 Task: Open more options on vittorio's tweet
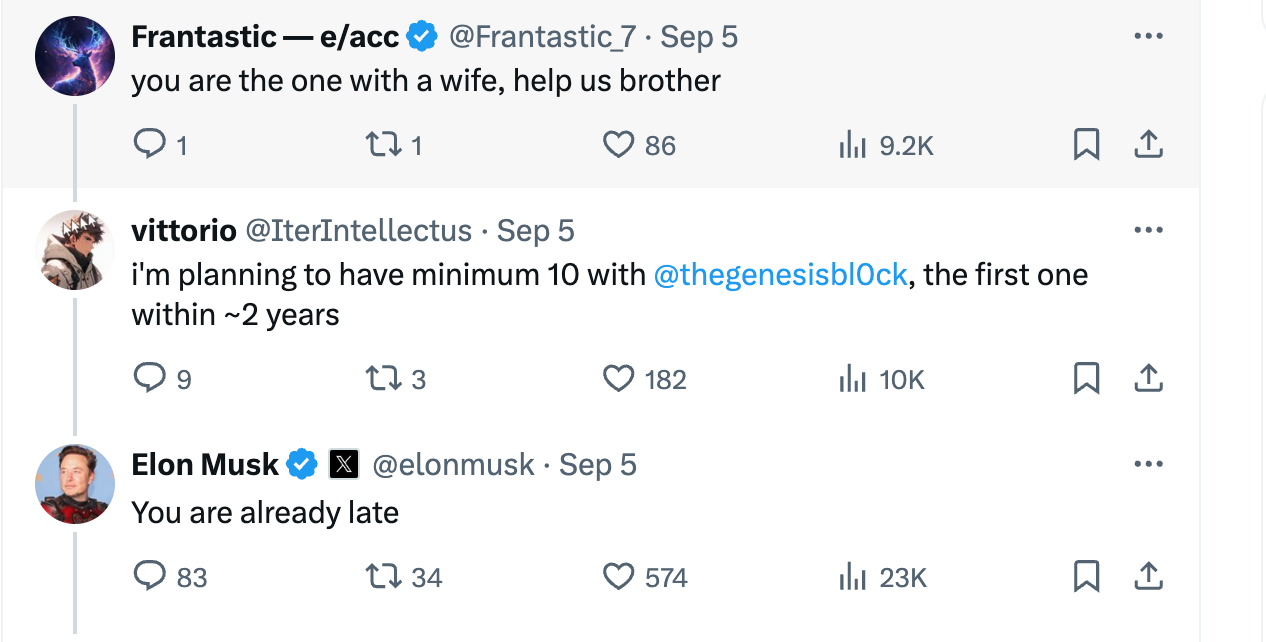(1148, 231)
